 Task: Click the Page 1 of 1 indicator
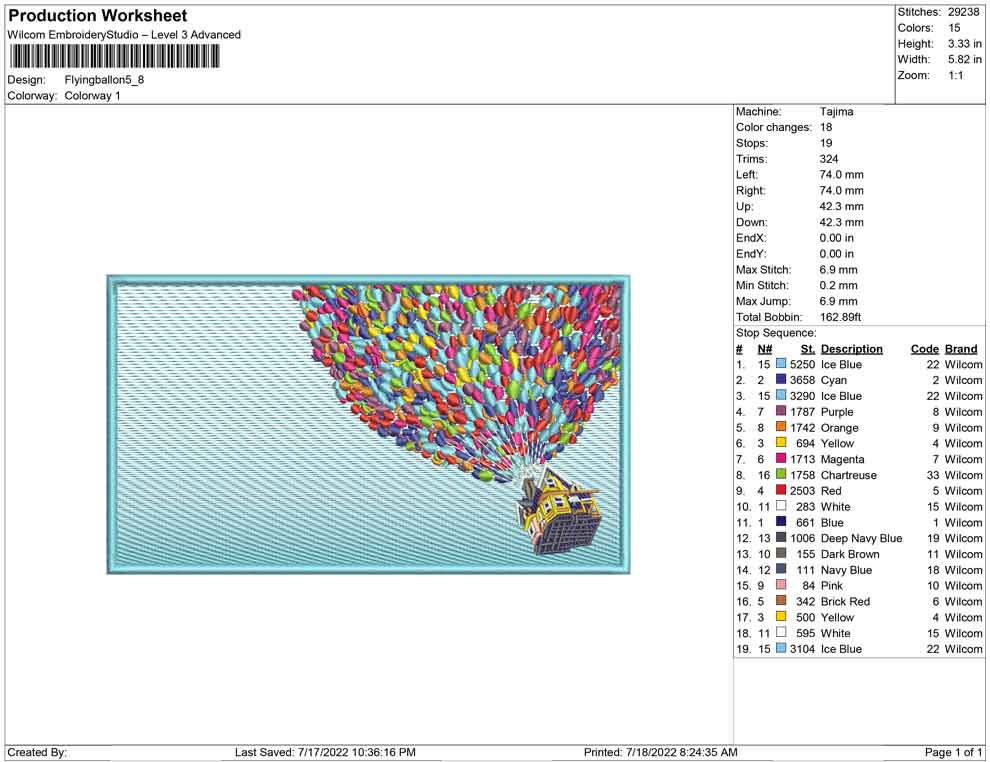(x=953, y=752)
